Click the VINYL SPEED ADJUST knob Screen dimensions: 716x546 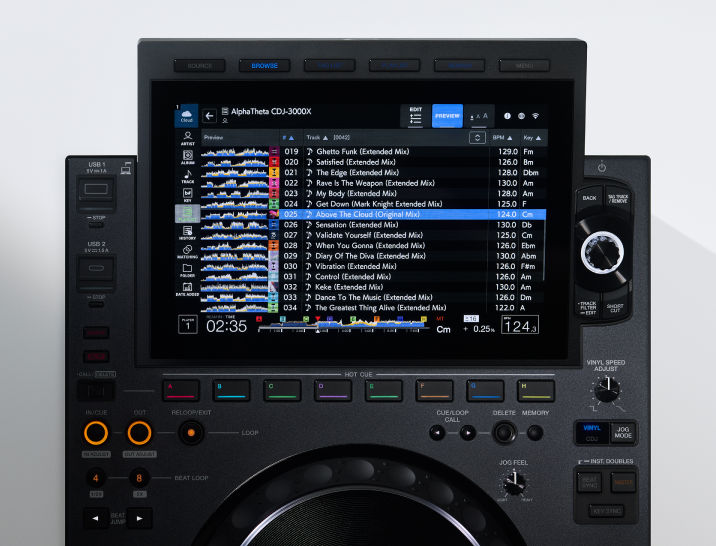click(x=607, y=390)
